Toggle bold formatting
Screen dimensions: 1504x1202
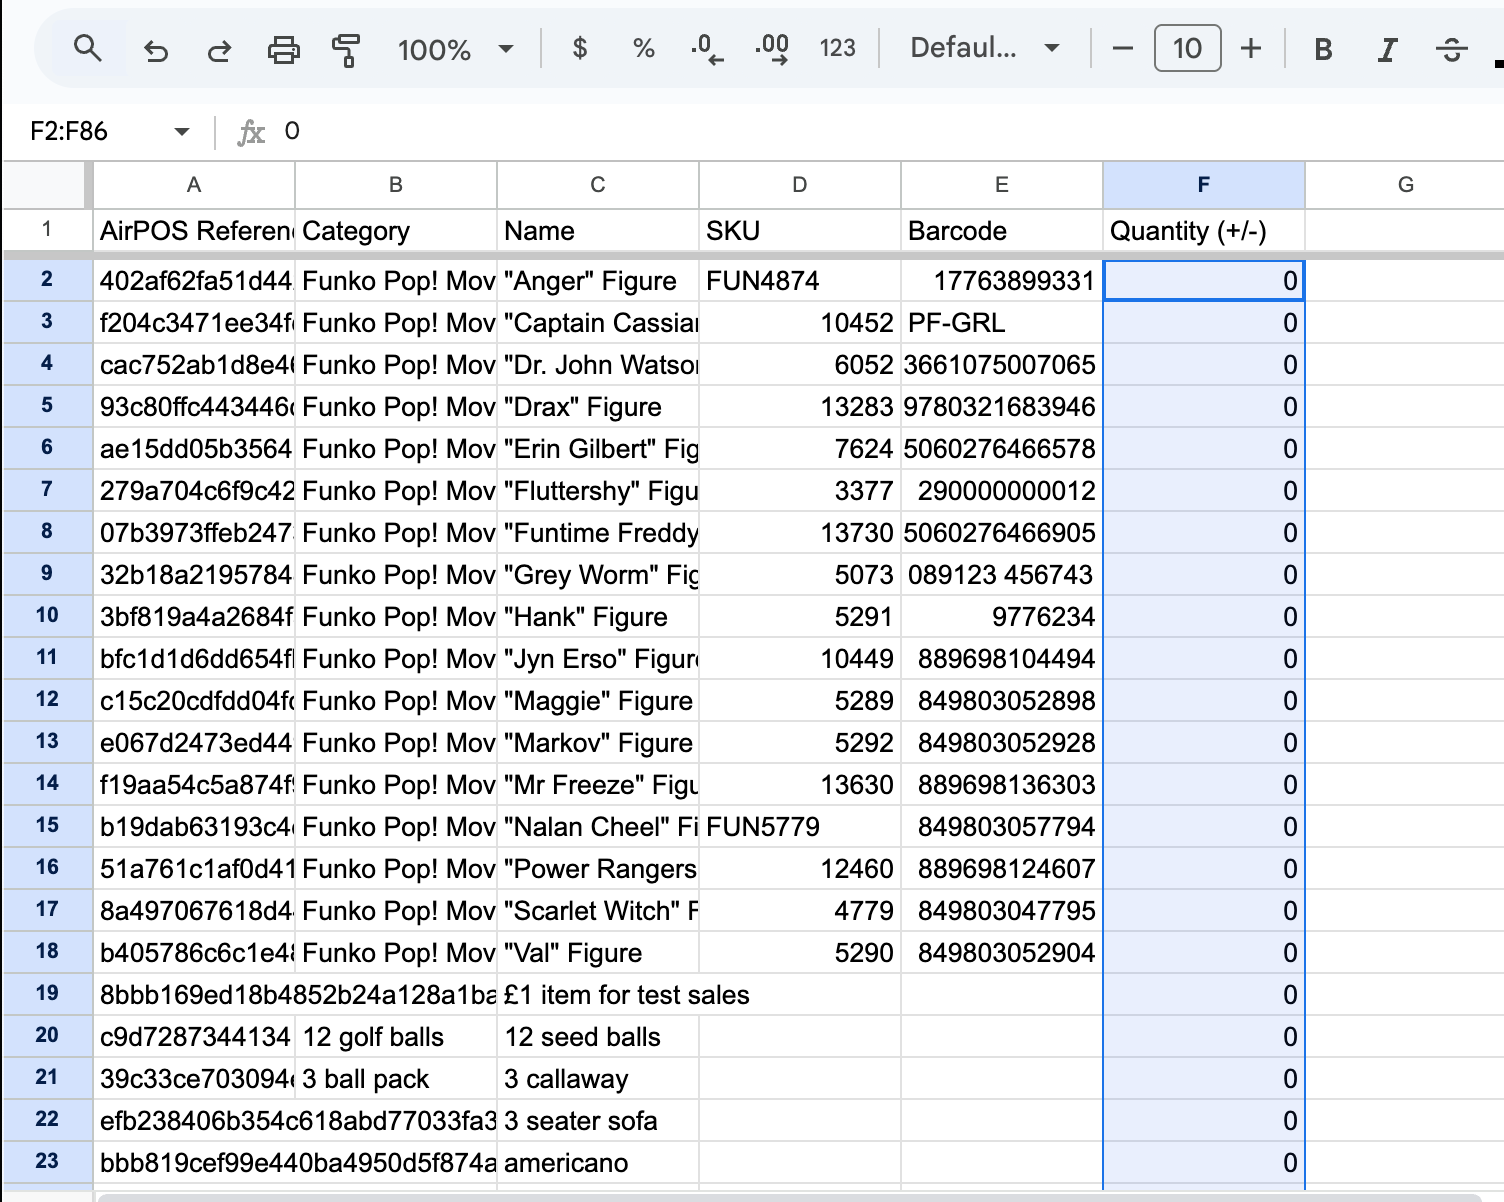click(1323, 48)
